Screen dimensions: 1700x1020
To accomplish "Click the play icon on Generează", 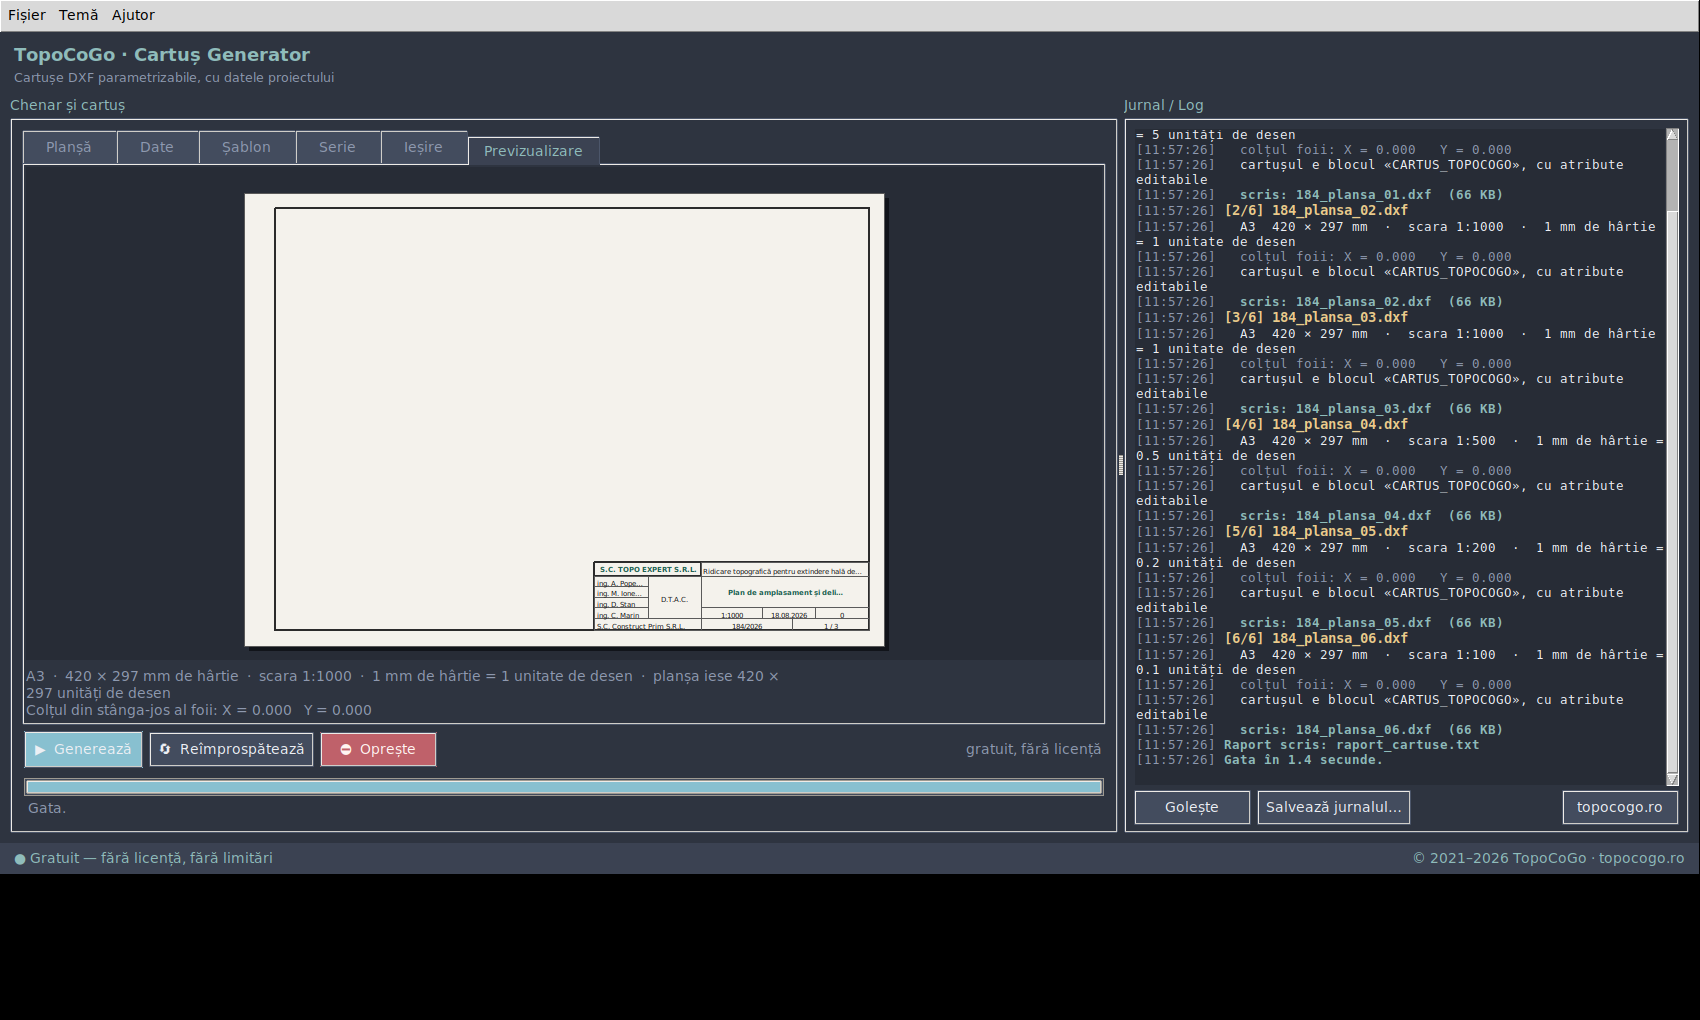I will 40,750.
